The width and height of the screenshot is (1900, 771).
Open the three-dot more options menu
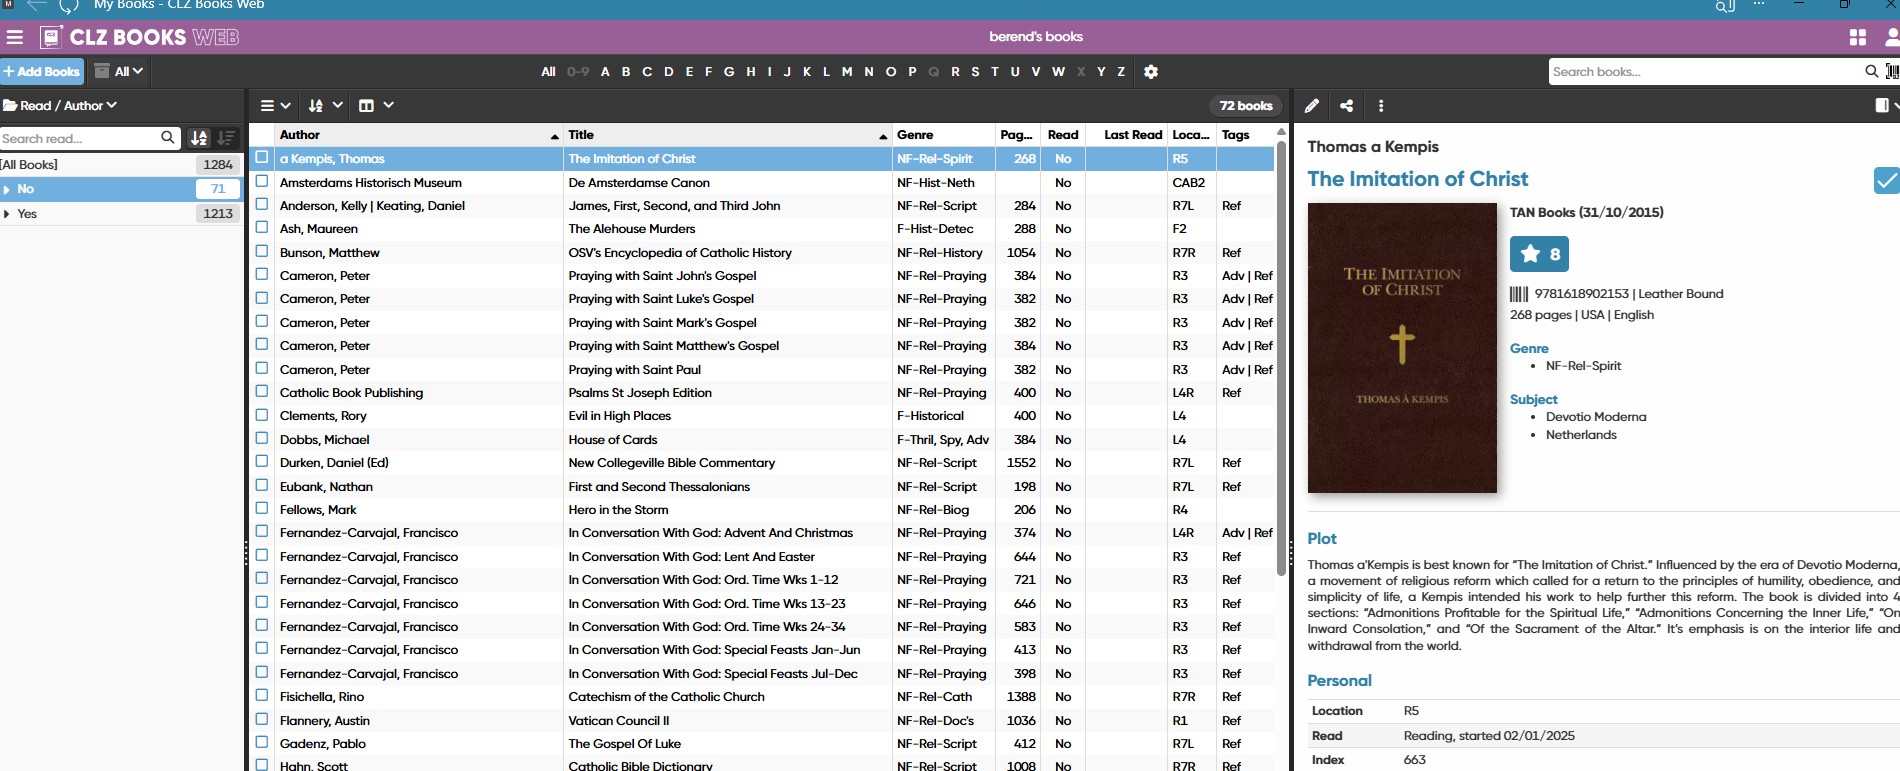1381,106
